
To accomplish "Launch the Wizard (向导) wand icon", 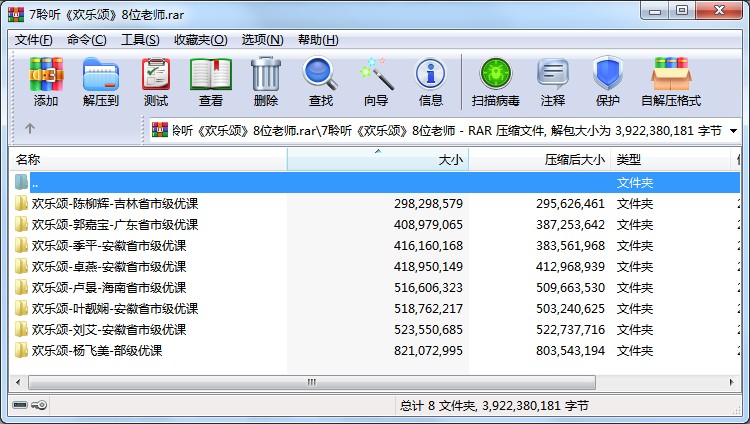I will [x=376, y=81].
